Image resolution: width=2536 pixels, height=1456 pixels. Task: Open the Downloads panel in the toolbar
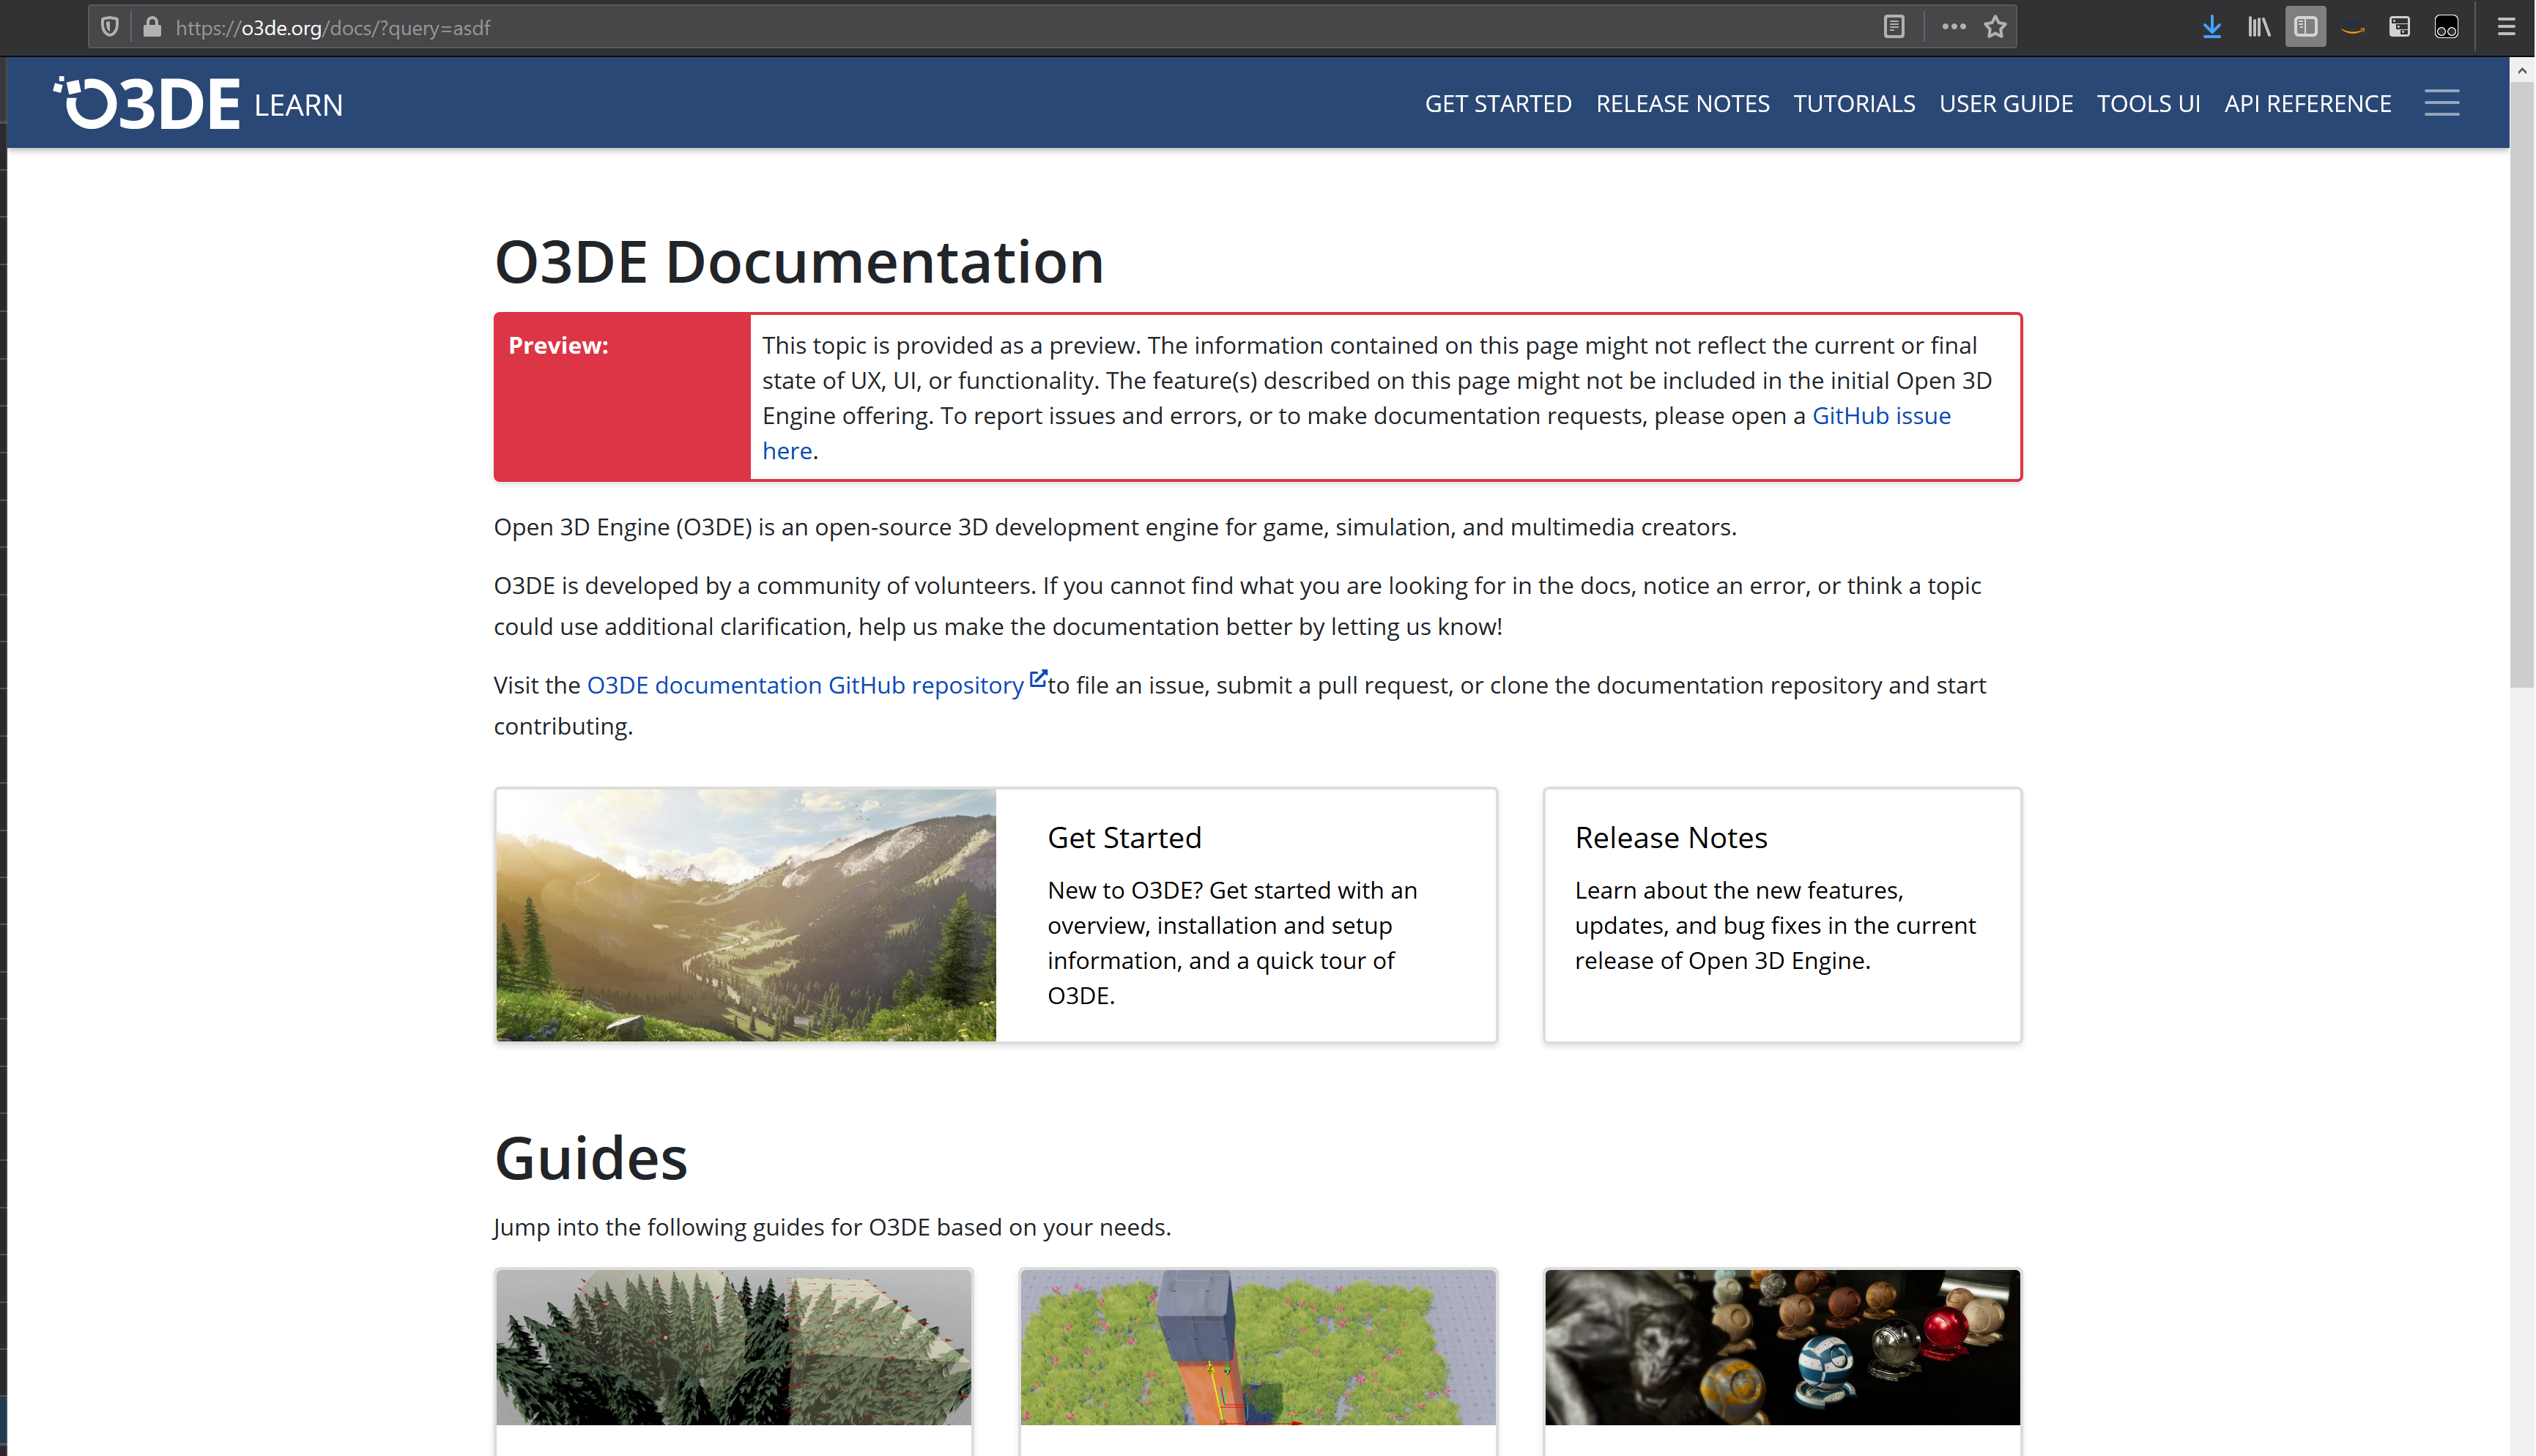click(2211, 26)
